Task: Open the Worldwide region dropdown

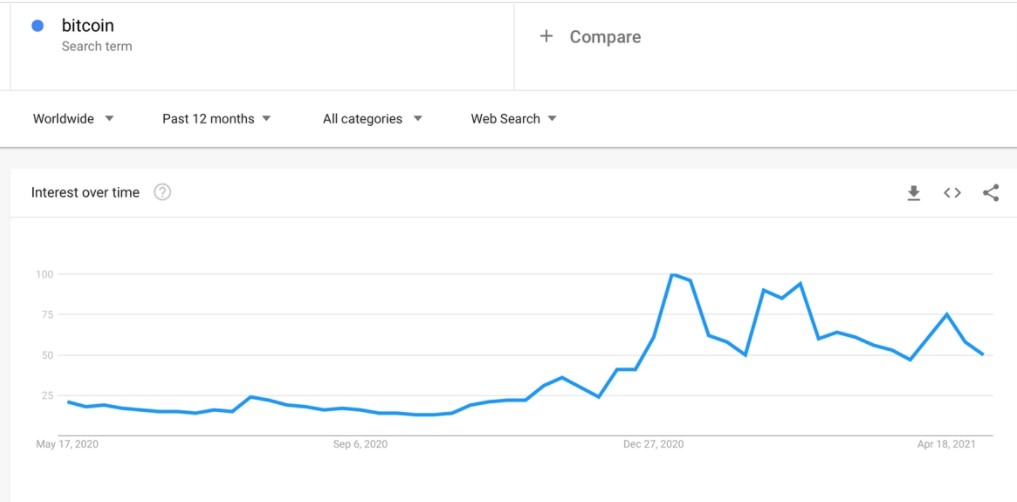Action: pos(73,119)
